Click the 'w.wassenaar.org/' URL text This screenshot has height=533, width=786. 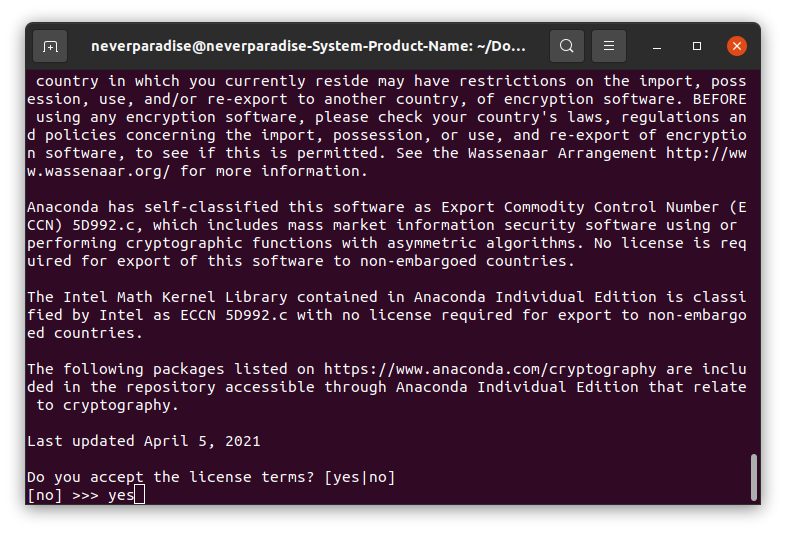point(99,171)
